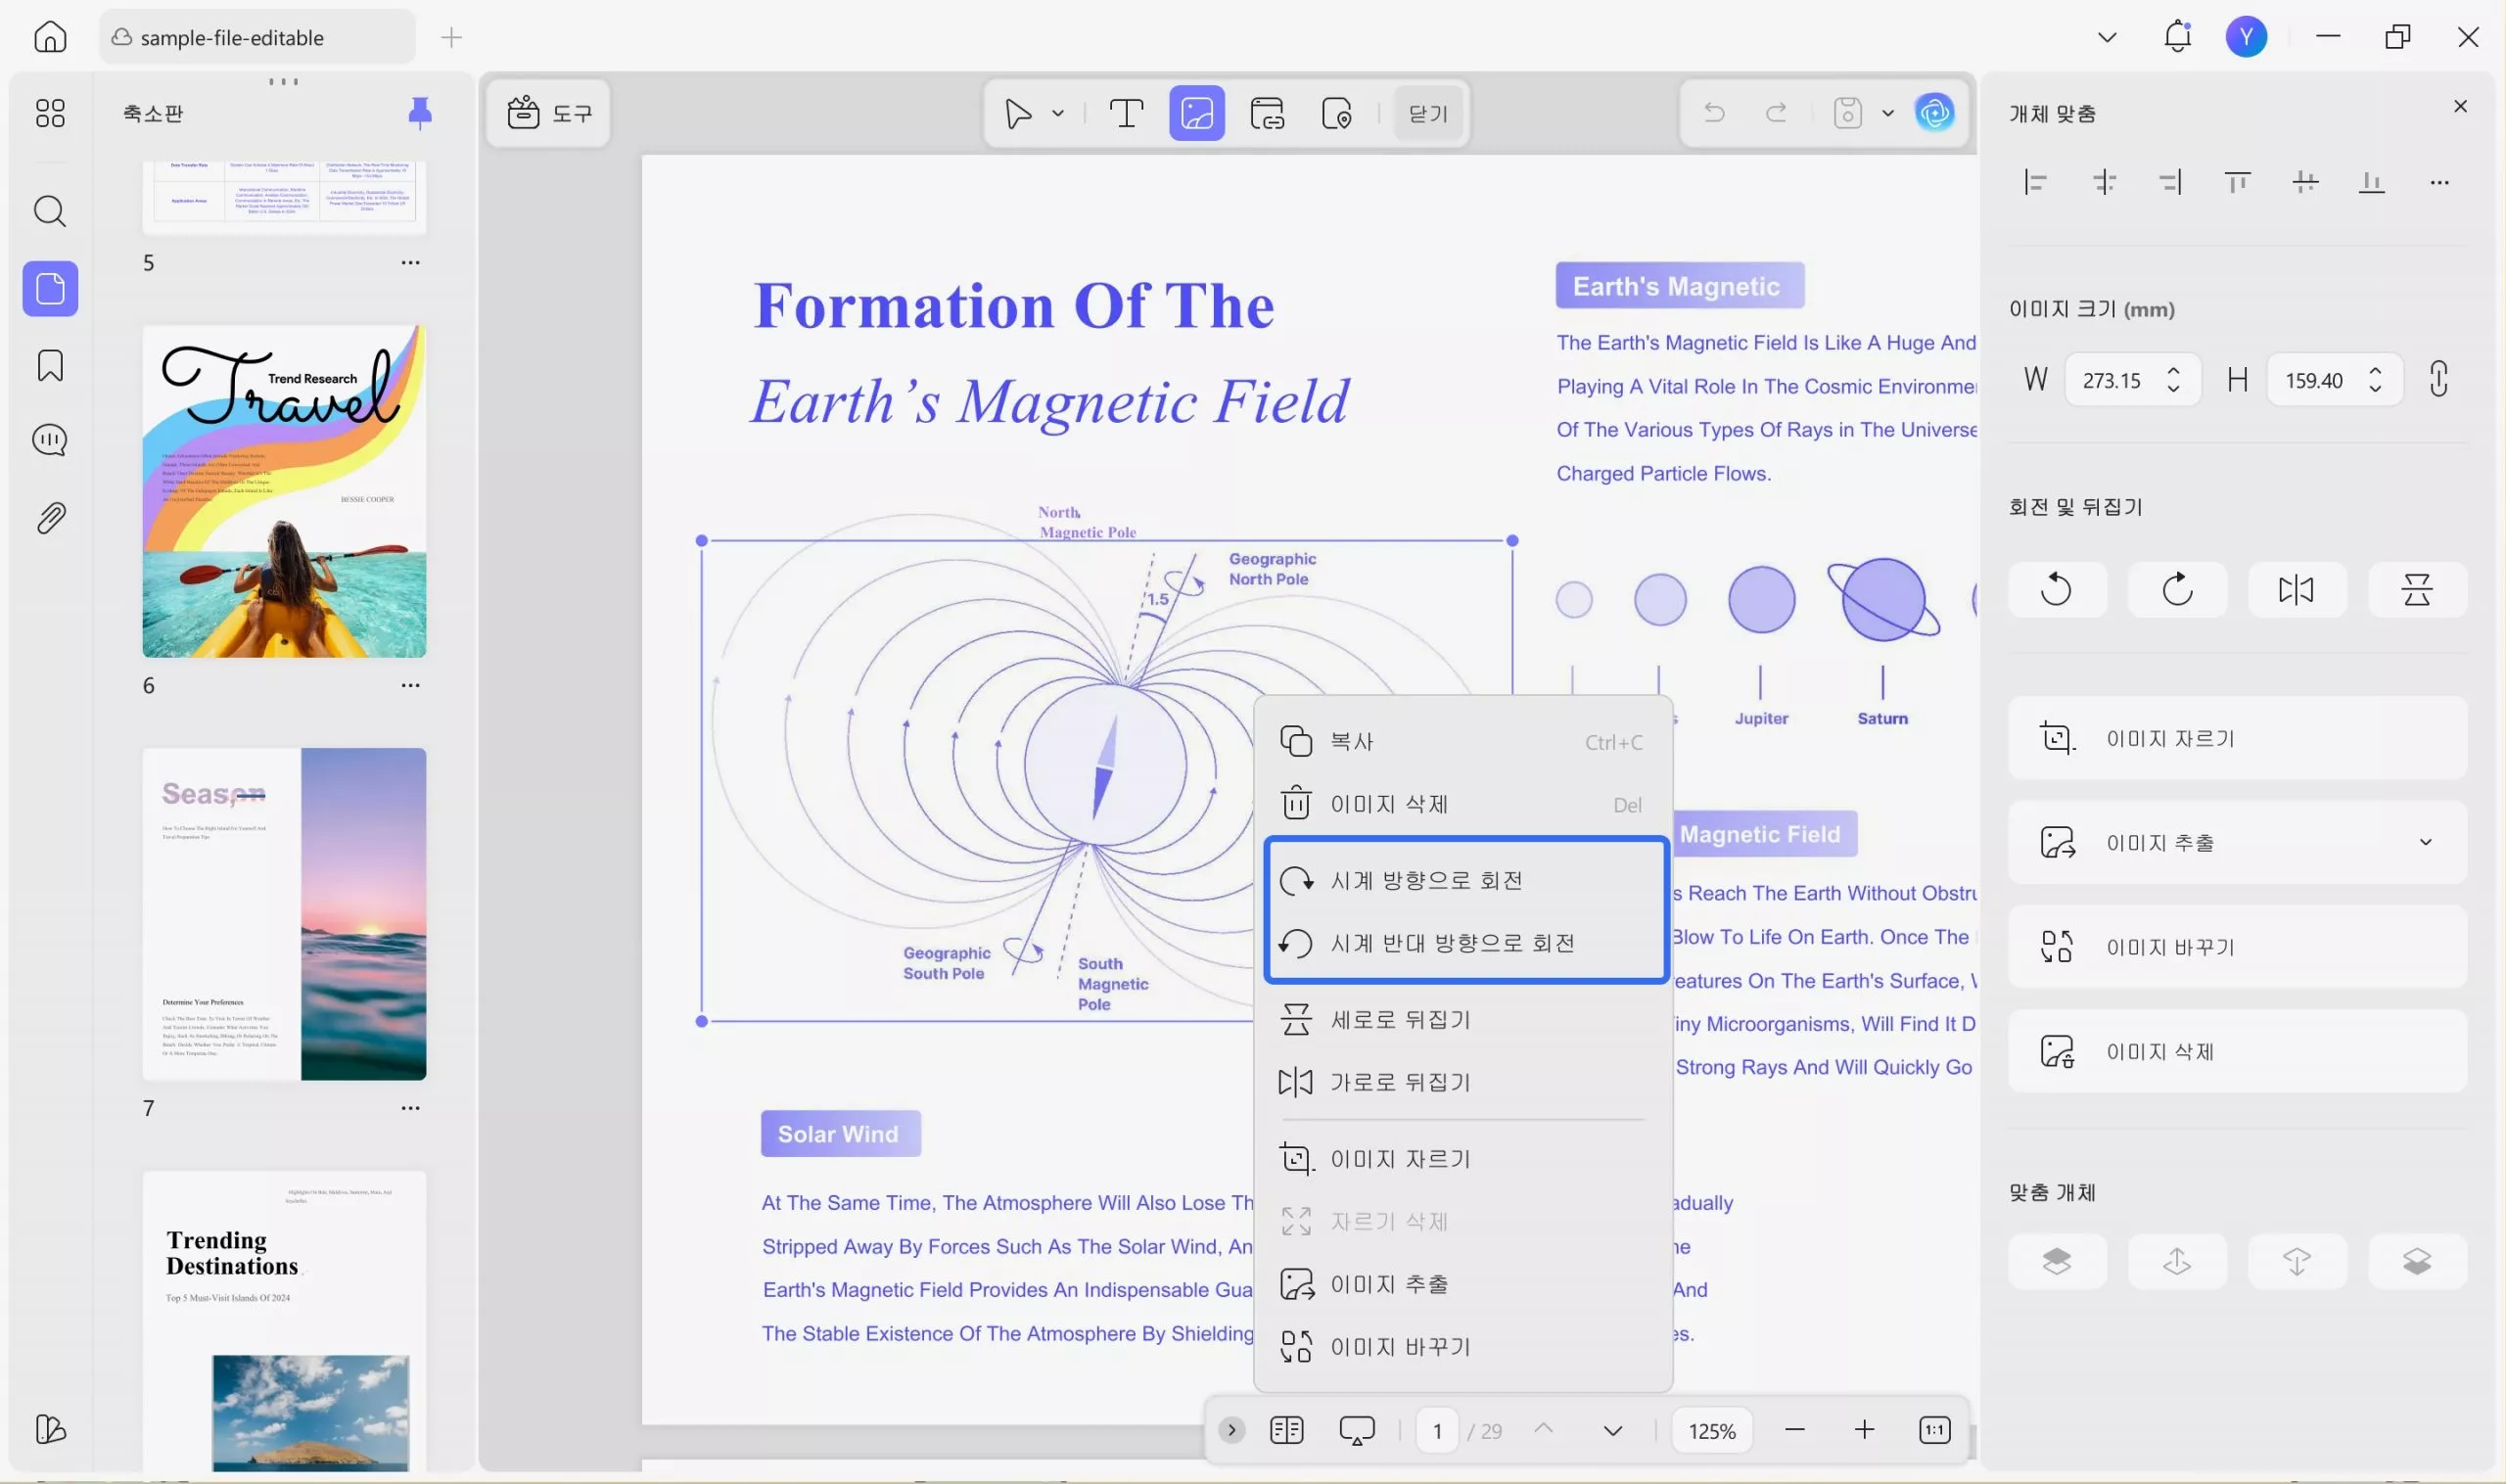Image resolution: width=2506 pixels, height=1484 pixels.
Task: Click the 125% zoom level box
Action: (x=1711, y=1431)
